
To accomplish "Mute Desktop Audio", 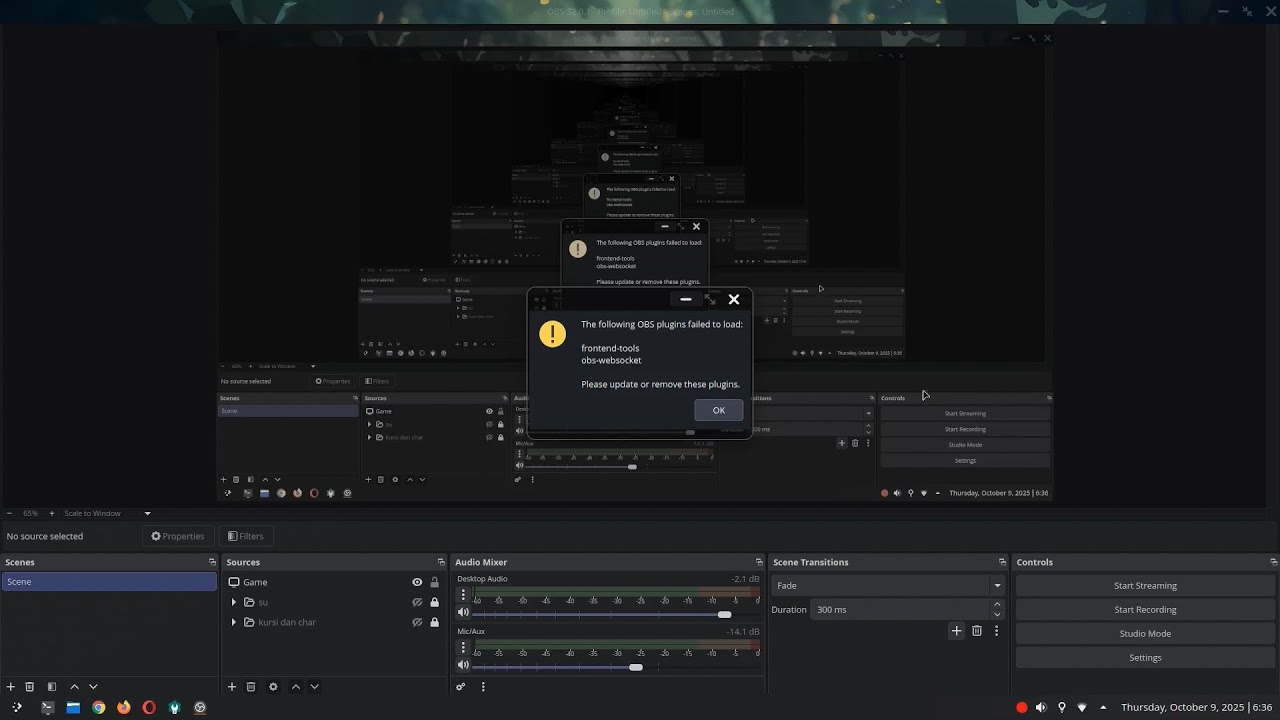I will point(463,613).
